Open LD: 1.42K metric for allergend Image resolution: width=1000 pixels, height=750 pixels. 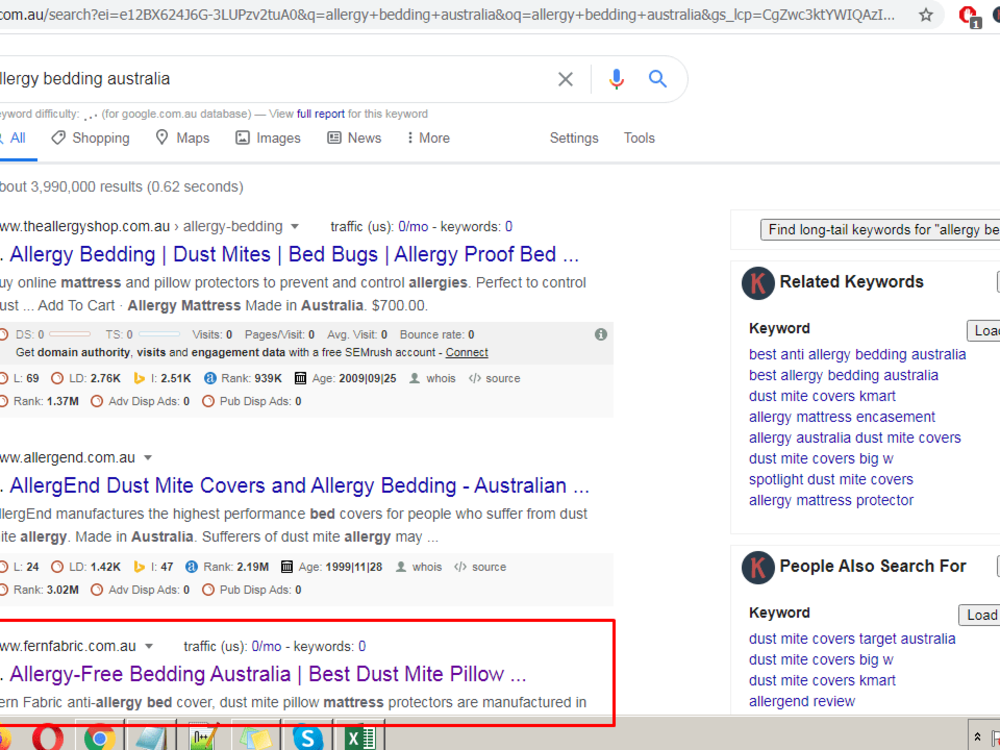coord(85,567)
